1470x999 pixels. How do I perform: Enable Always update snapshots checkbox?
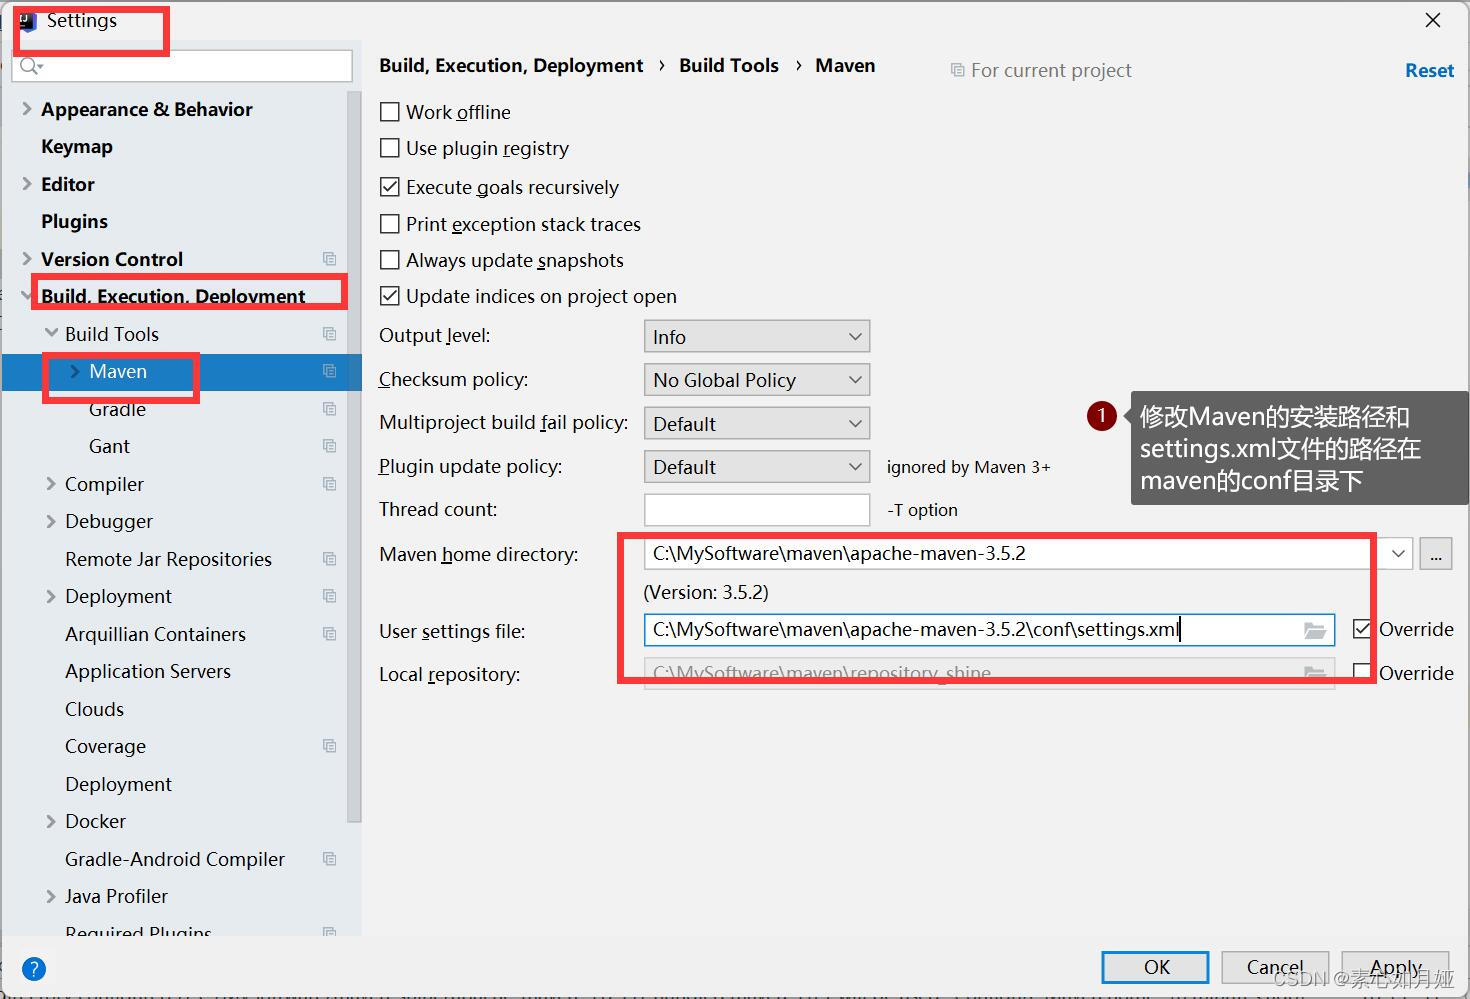(x=390, y=260)
